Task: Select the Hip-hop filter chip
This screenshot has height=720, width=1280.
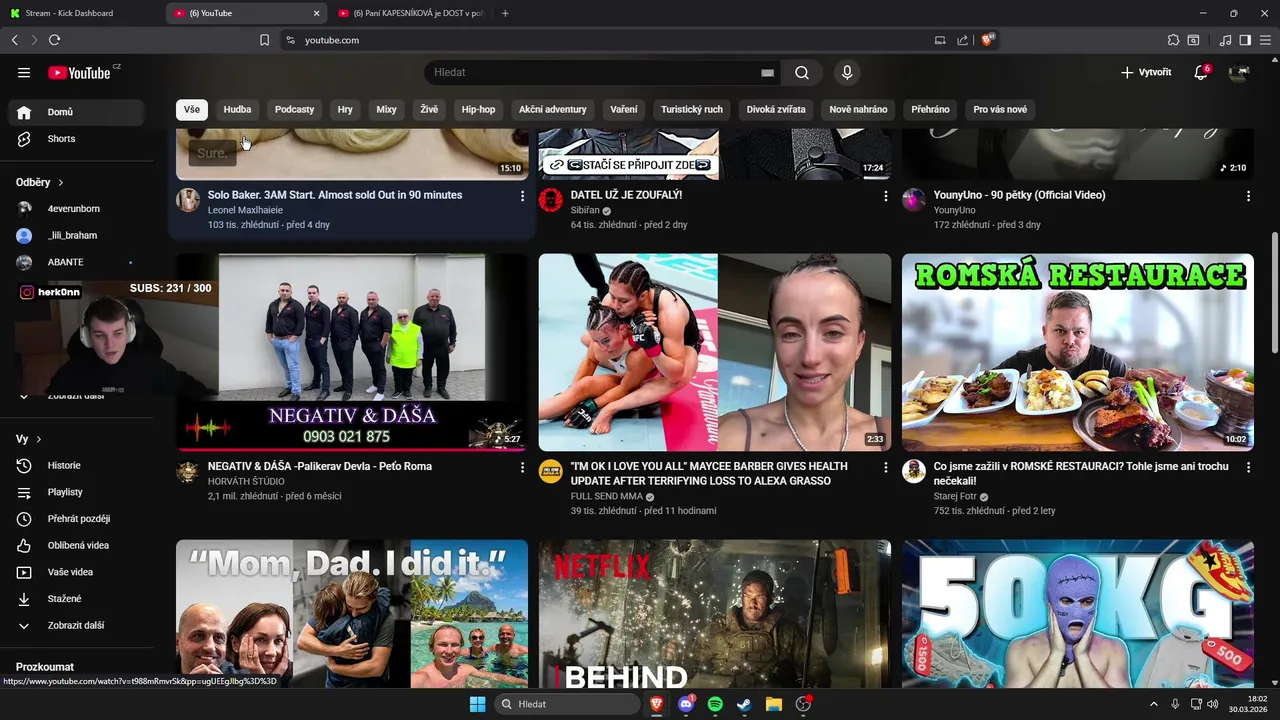Action: pyautogui.click(x=478, y=110)
